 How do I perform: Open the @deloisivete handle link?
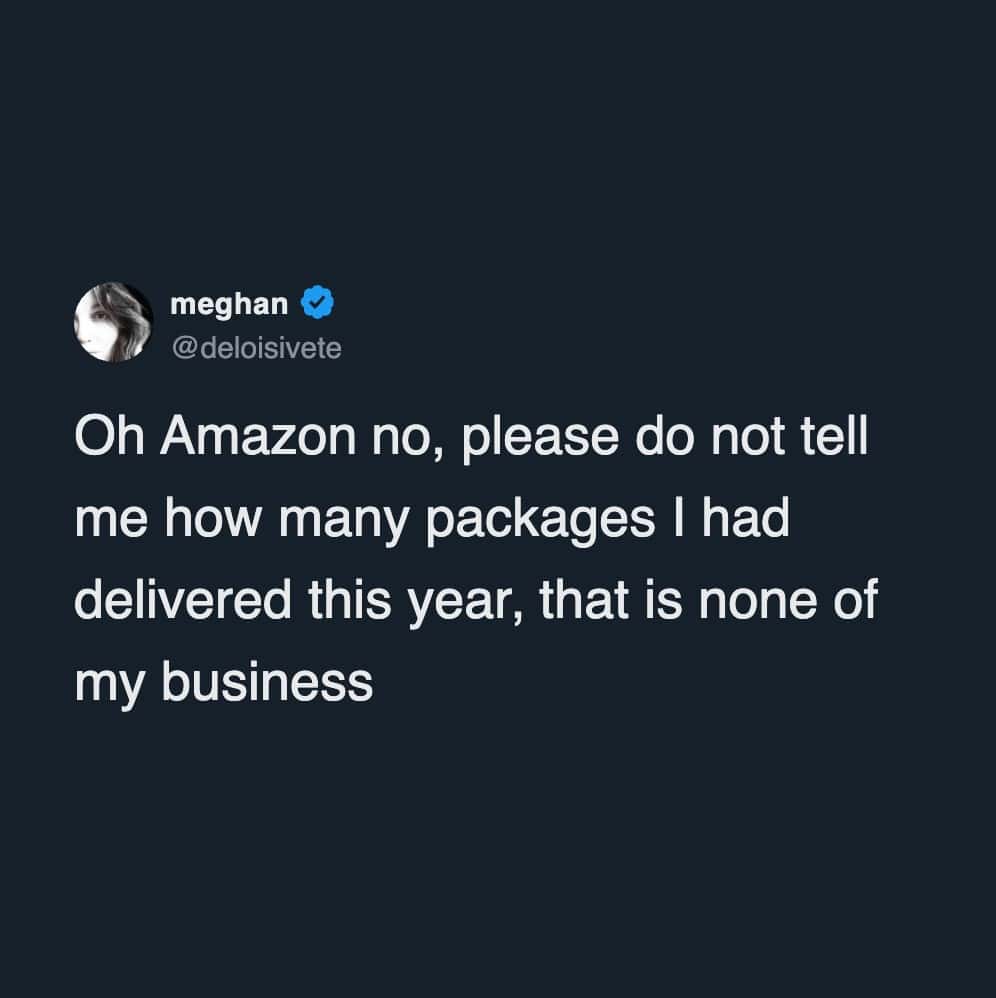pos(256,348)
